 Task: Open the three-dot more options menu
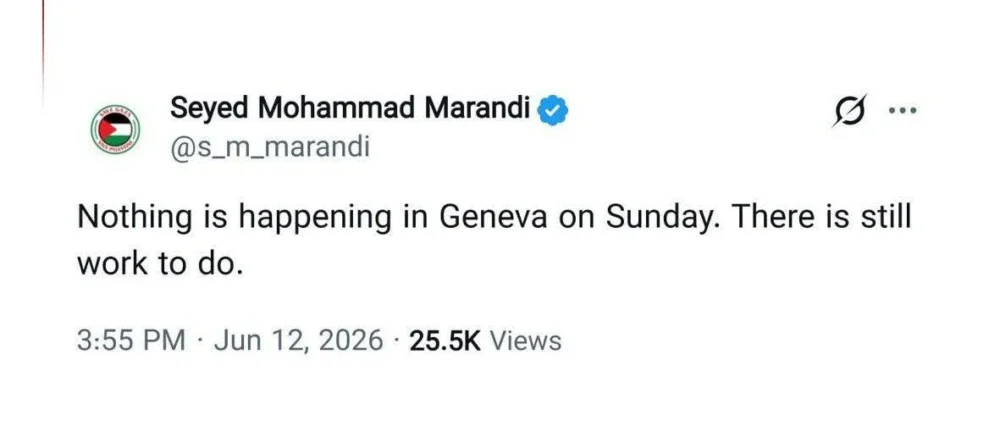pos(903,110)
